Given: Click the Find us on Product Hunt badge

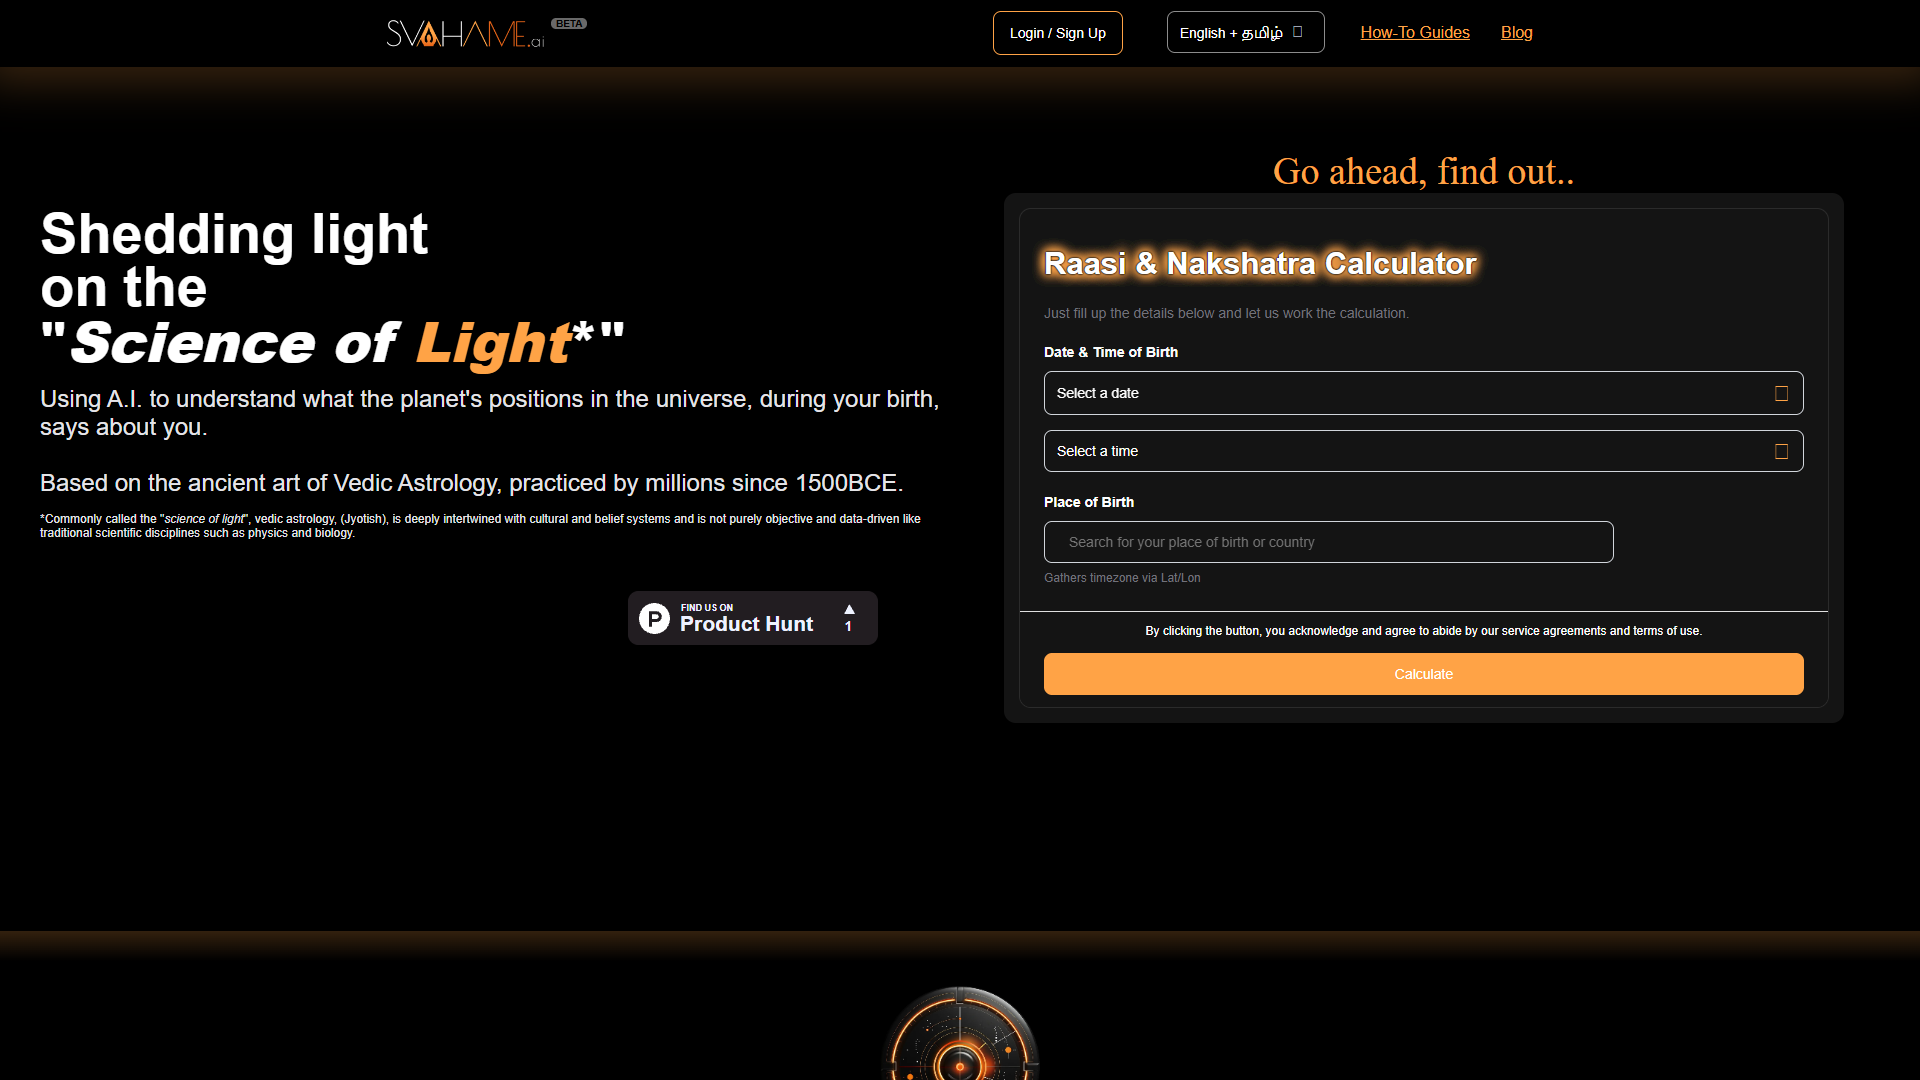Looking at the screenshot, I should tap(752, 618).
